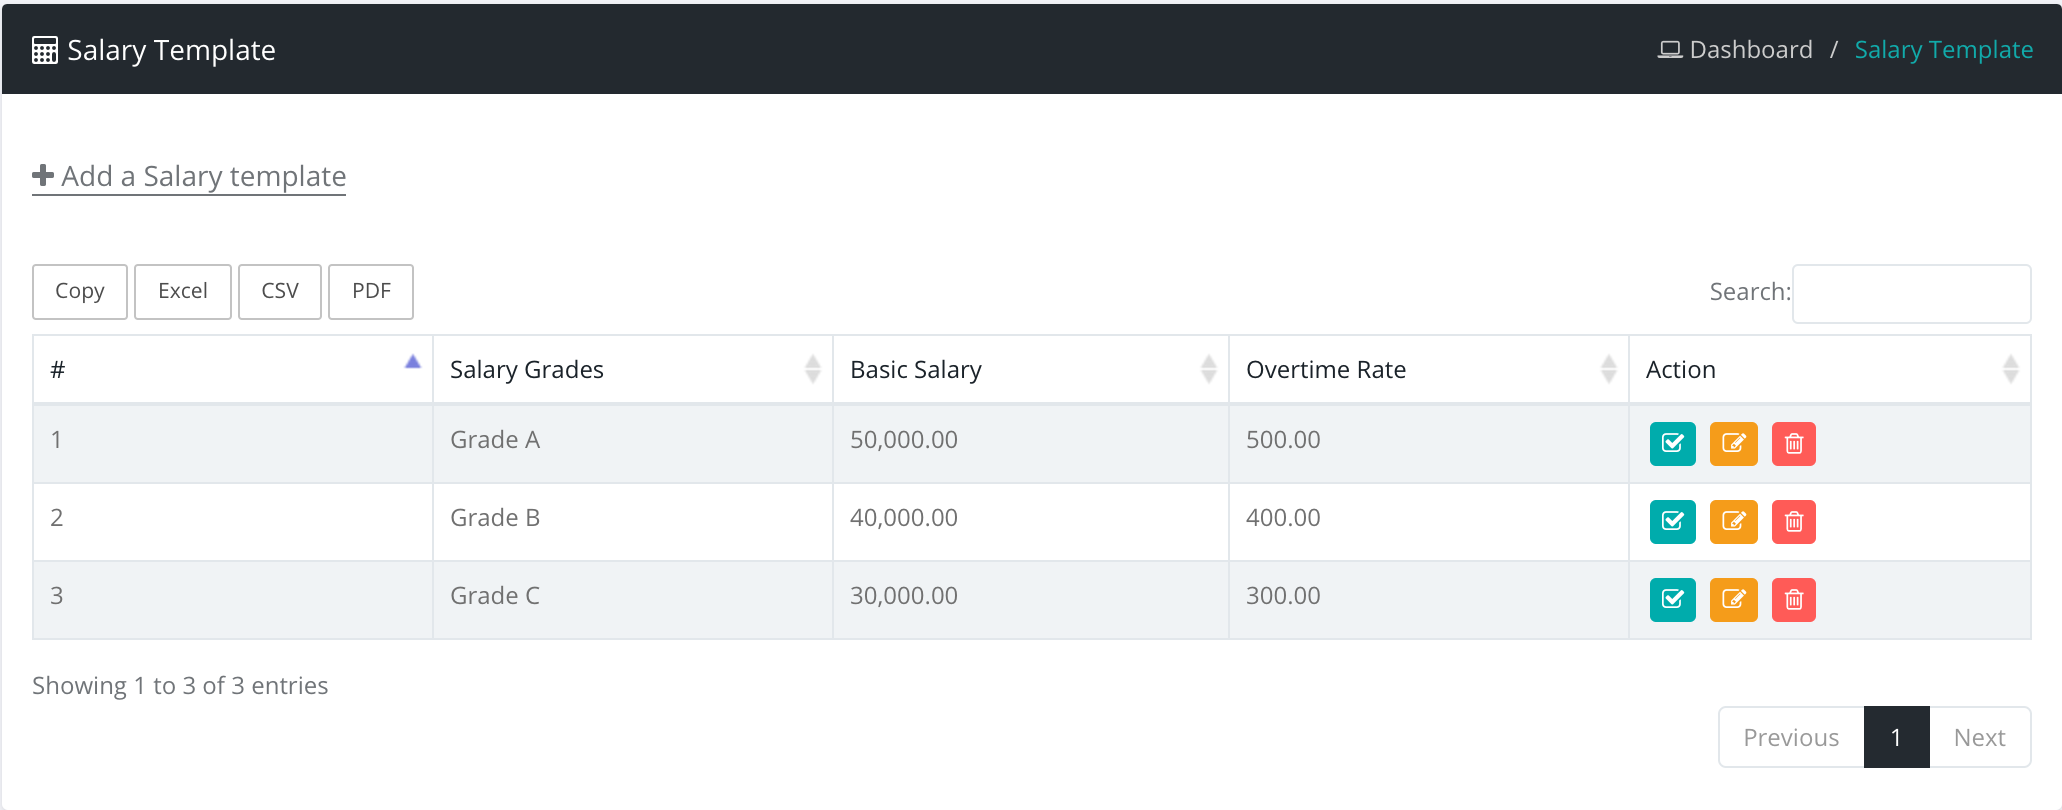Sort the table by the # column
This screenshot has width=2062, height=810.
(x=232, y=369)
